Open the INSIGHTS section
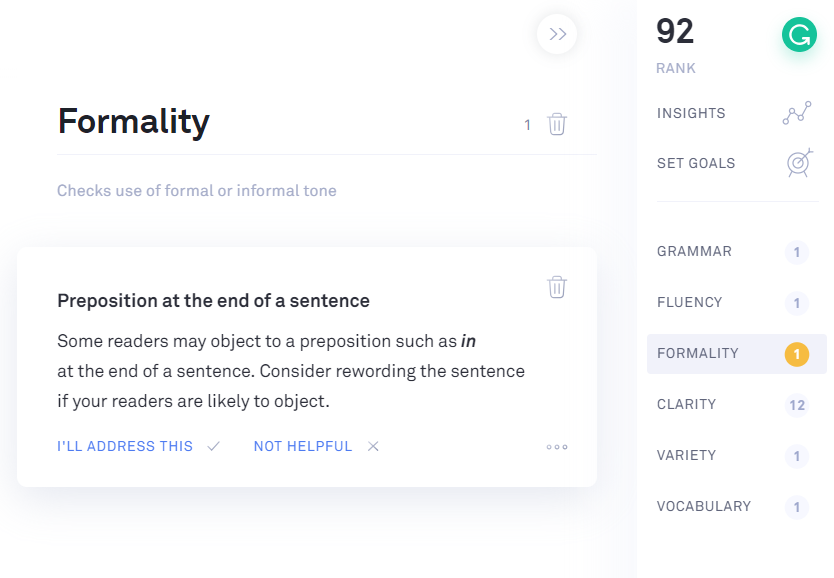Screen dimensions: 834x578 tap(691, 113)
